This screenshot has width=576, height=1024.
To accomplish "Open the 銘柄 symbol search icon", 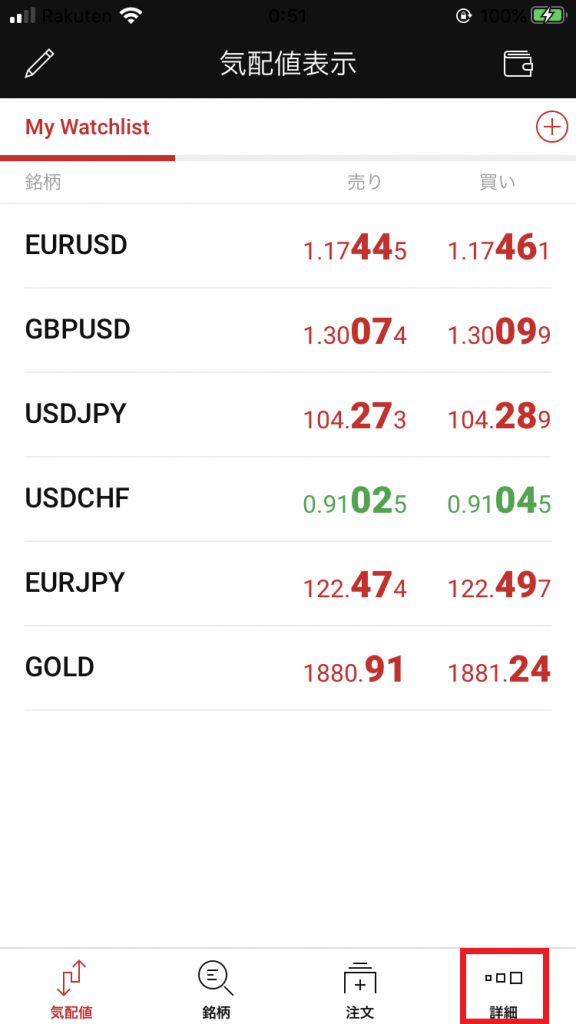I will pyautogui.click(x=216, y=978).
